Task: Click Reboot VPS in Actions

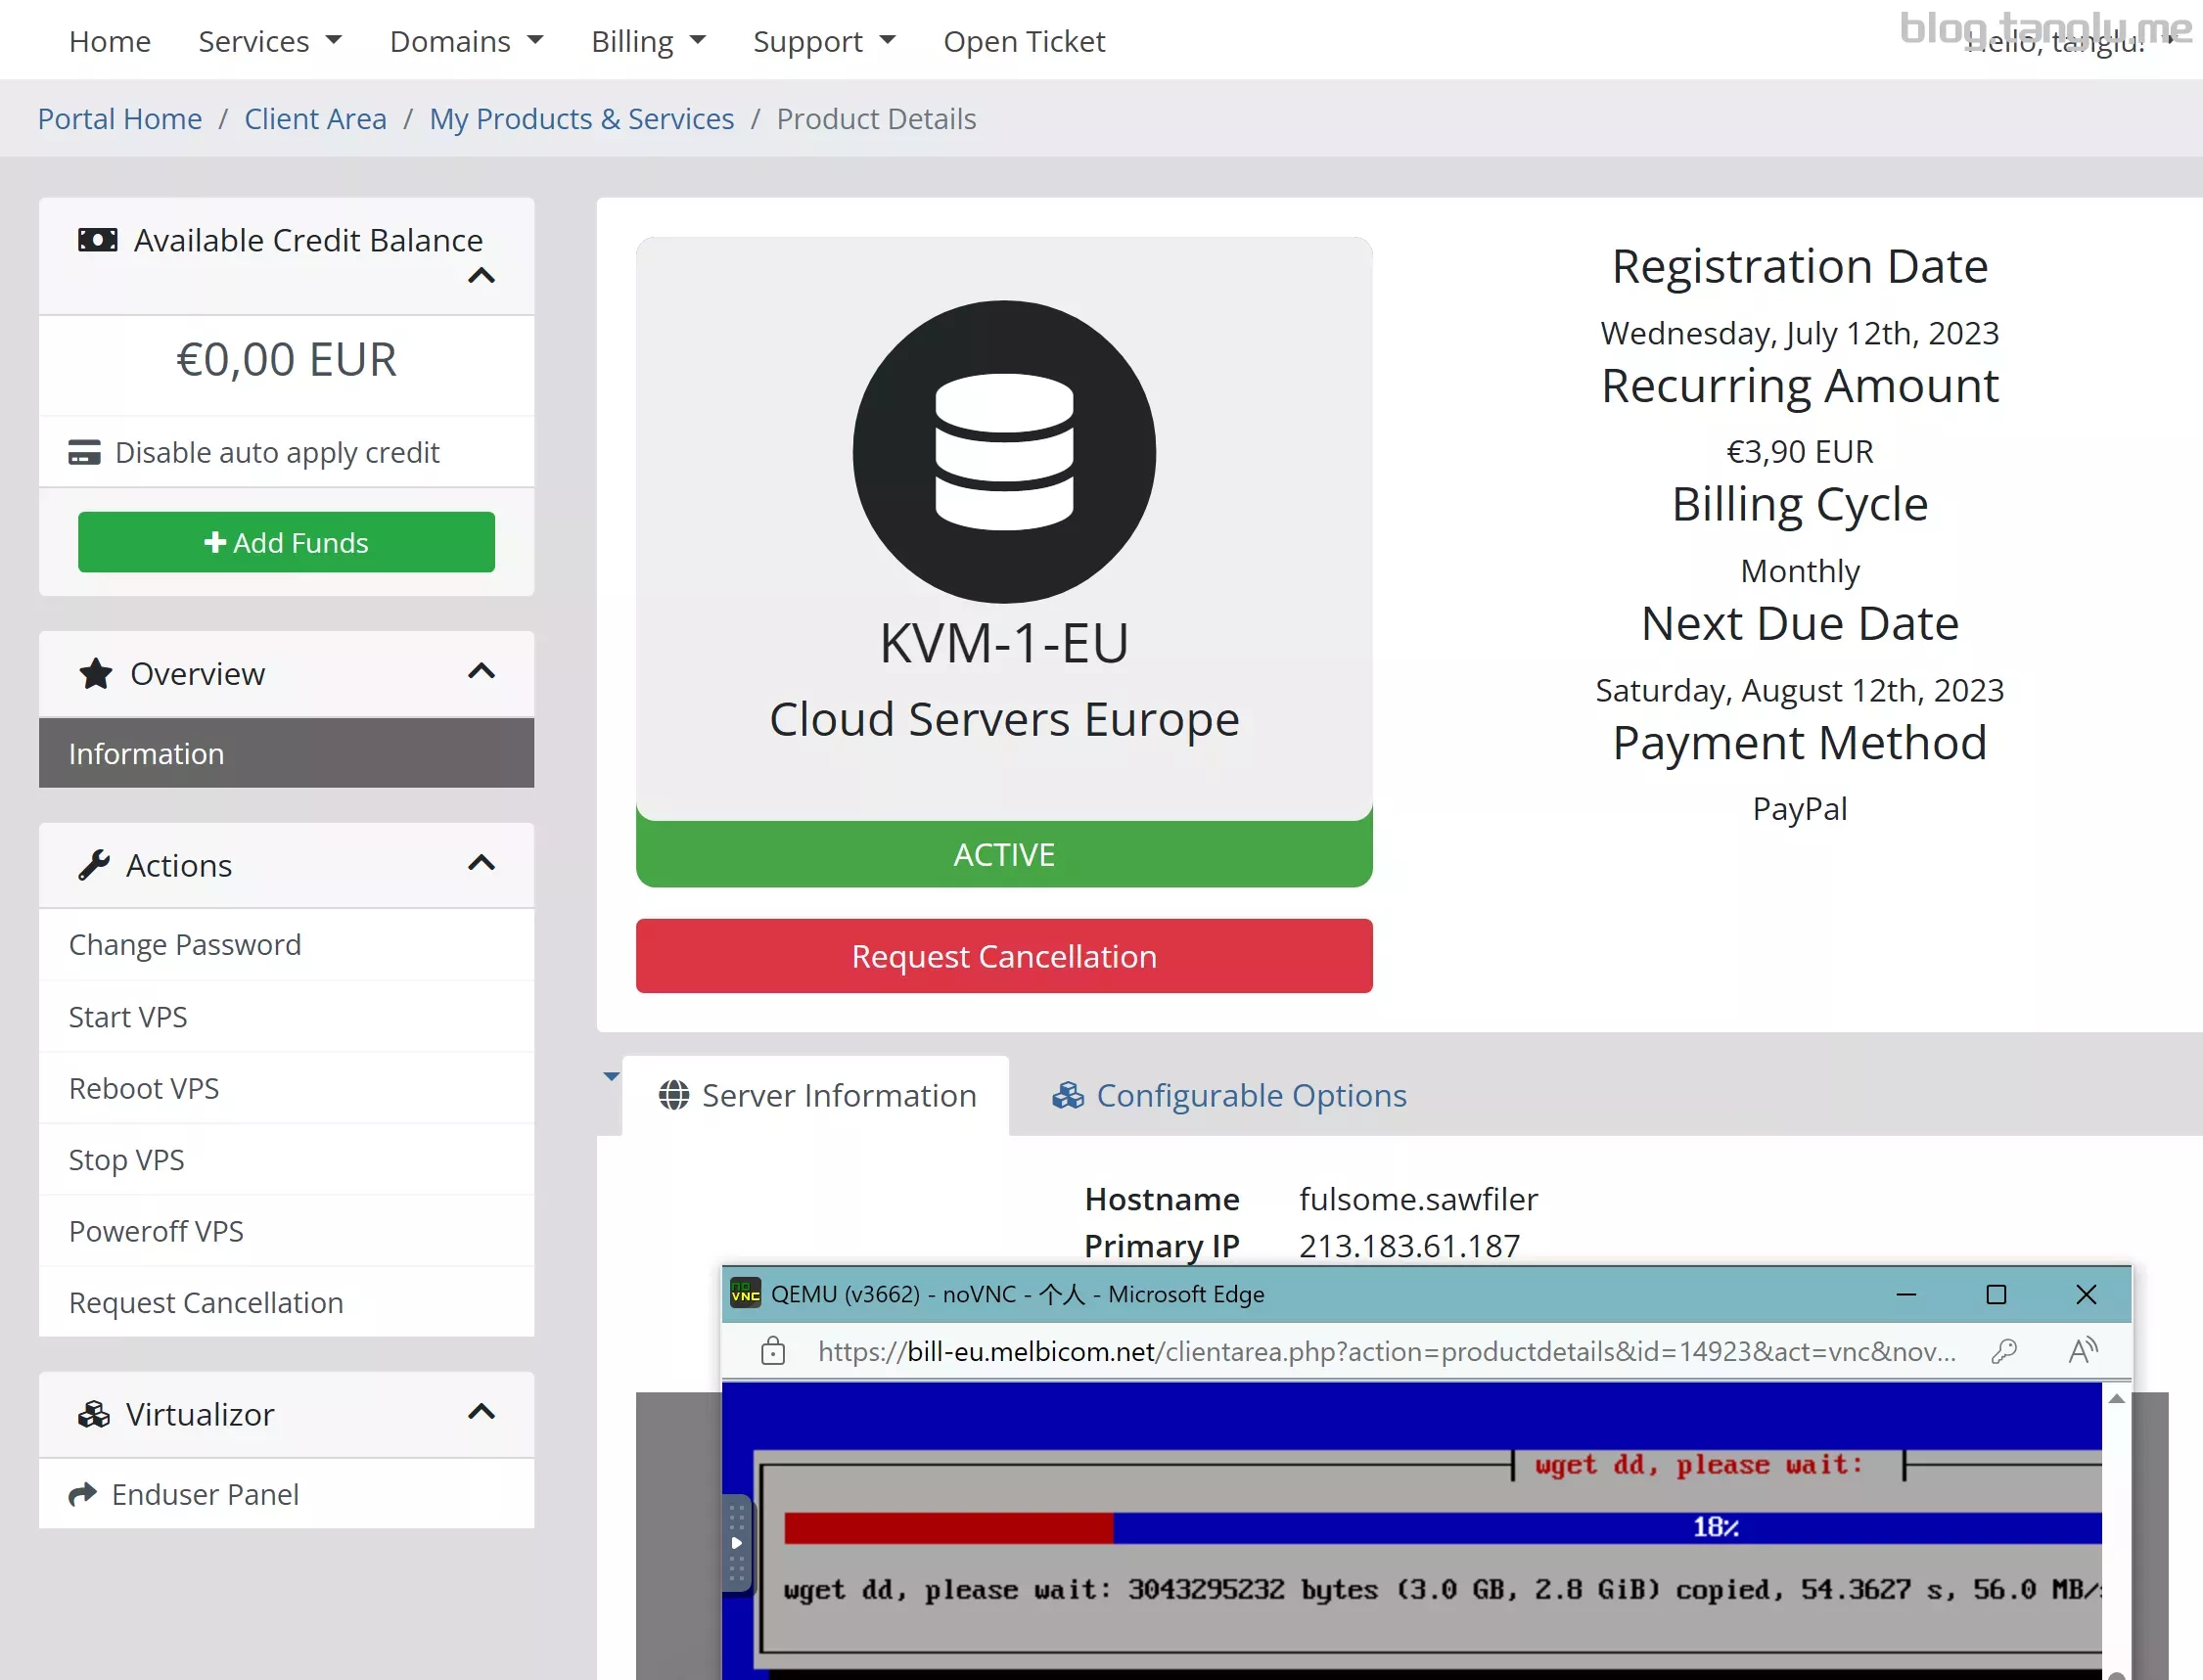Action: 286,1088
